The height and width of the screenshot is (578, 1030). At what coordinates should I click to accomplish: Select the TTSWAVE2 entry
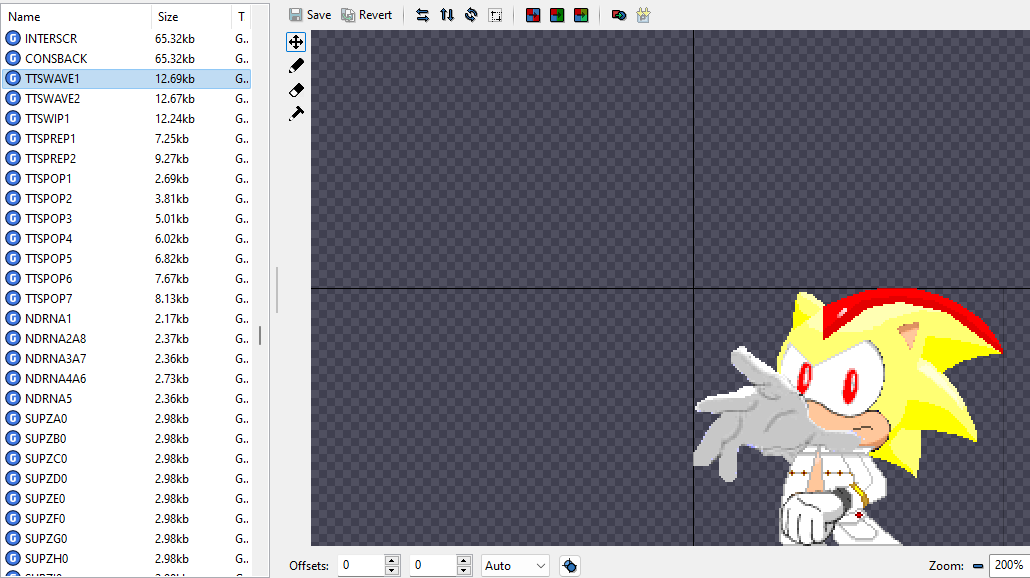[x=127, y=99]
